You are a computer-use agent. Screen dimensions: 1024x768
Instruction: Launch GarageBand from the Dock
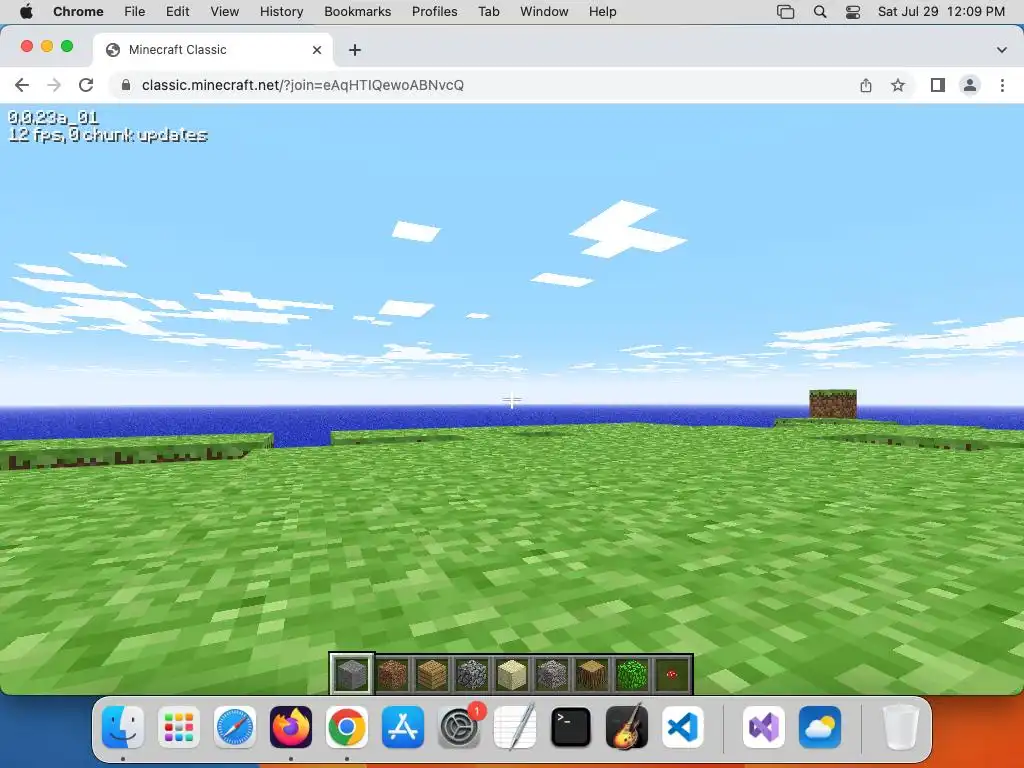point(627,727)
